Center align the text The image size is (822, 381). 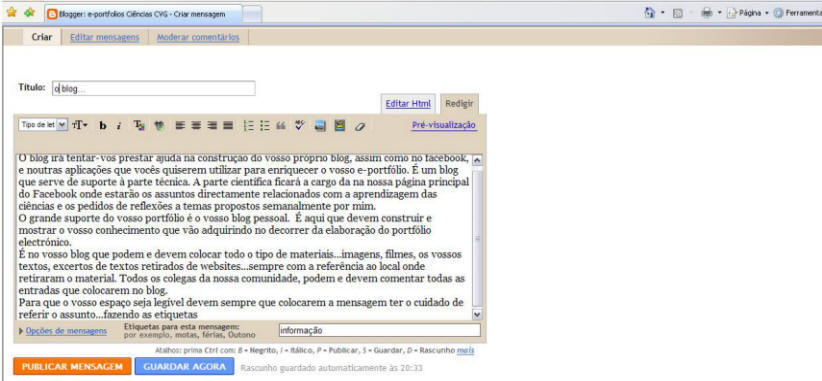pyautogui.click(x=196, y=125)
